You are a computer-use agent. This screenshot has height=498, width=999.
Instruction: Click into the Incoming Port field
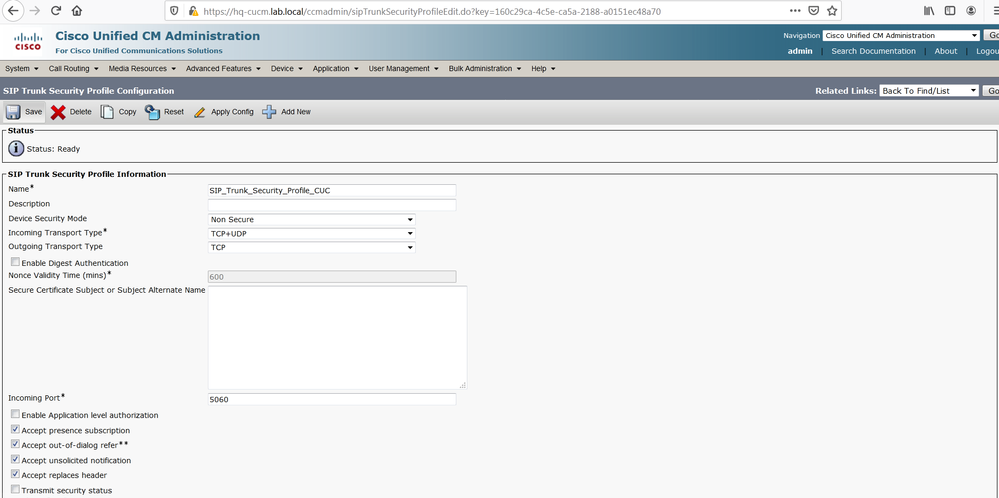pos(331,399)
